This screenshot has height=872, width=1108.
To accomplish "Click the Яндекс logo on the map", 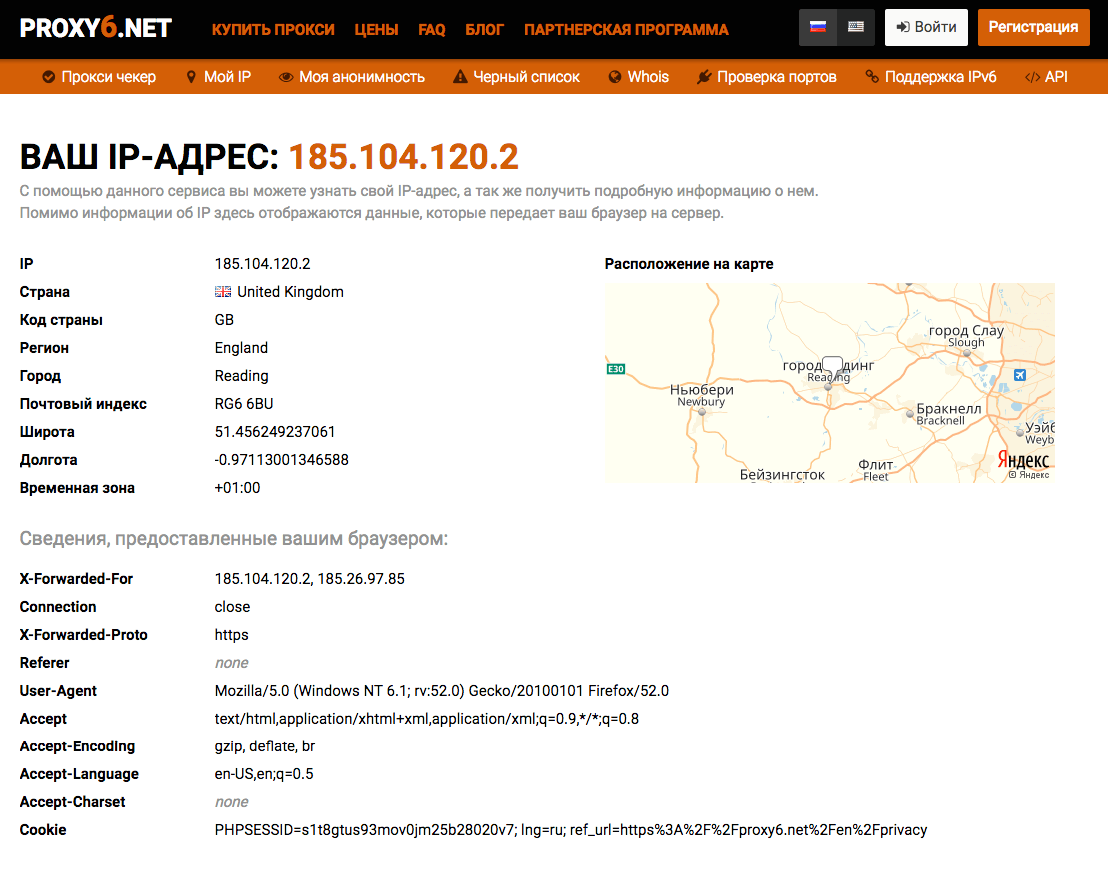I will point(1022,460).
